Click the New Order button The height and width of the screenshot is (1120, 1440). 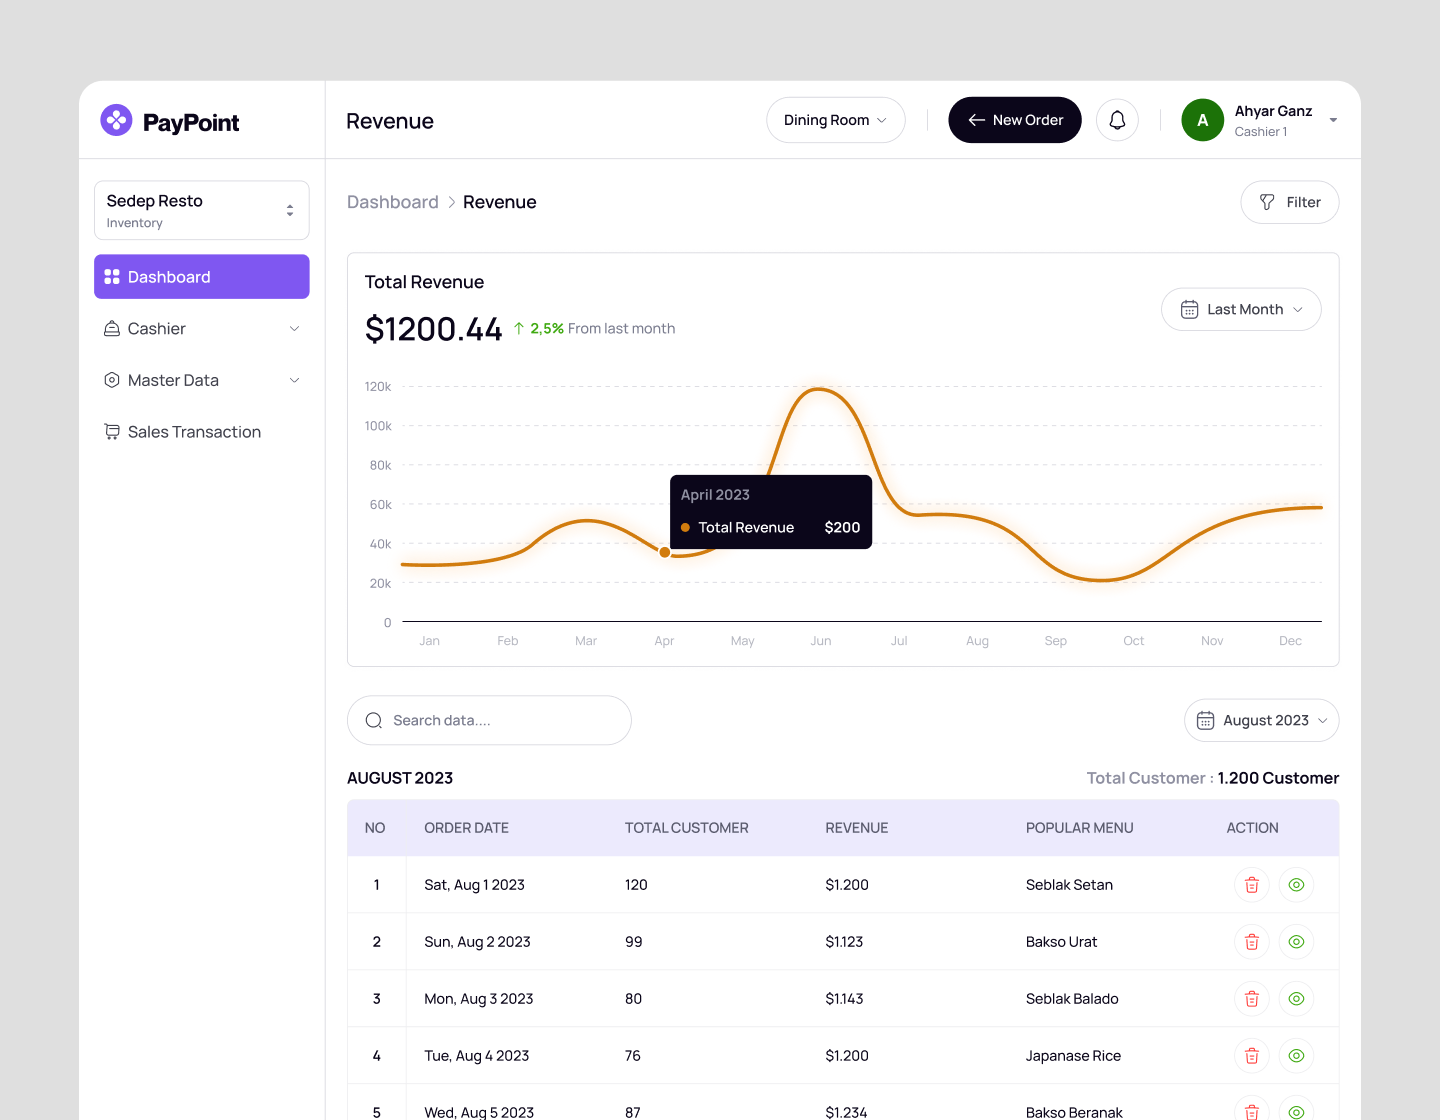[1015, 119]
